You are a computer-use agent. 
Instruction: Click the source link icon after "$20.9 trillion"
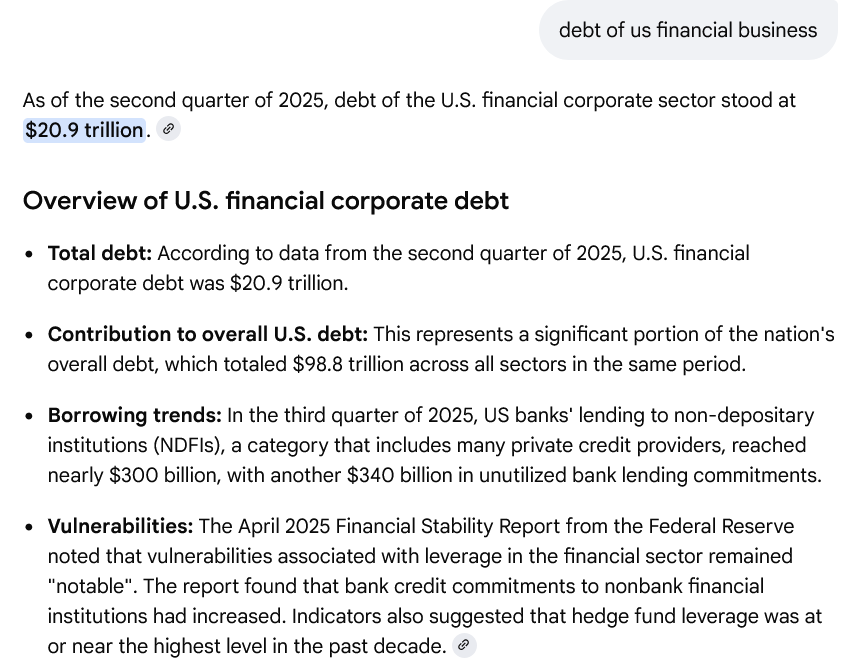pyautogui.click(x=169, y=129)
